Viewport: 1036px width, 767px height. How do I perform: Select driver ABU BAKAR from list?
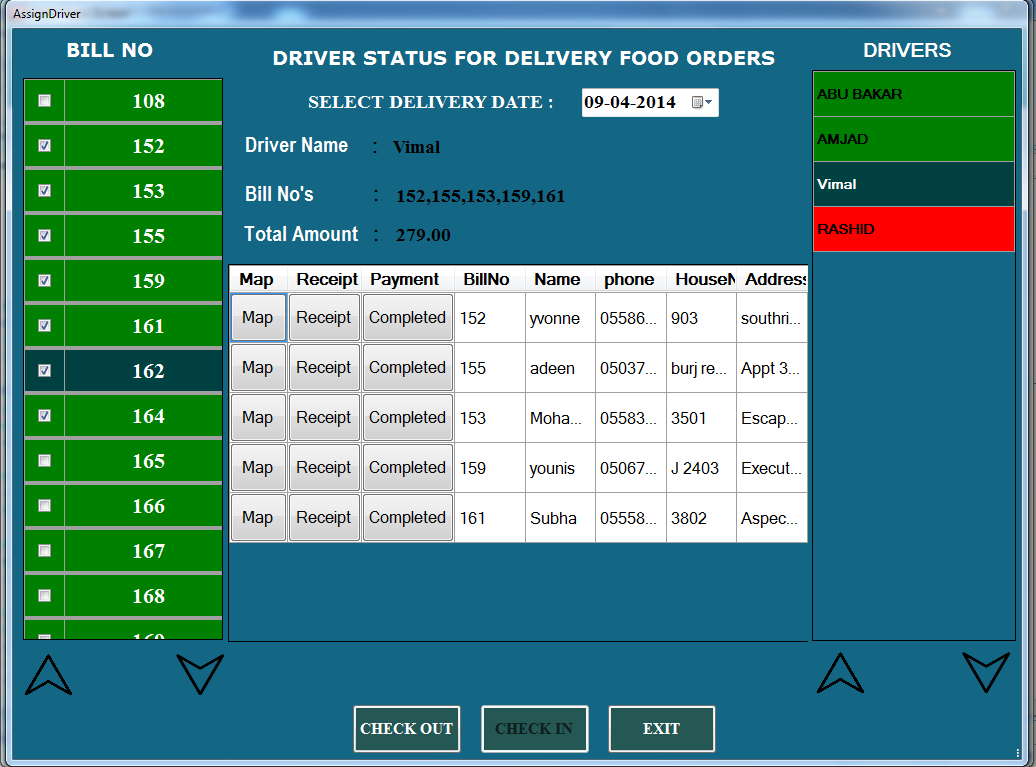coord(913,94)
